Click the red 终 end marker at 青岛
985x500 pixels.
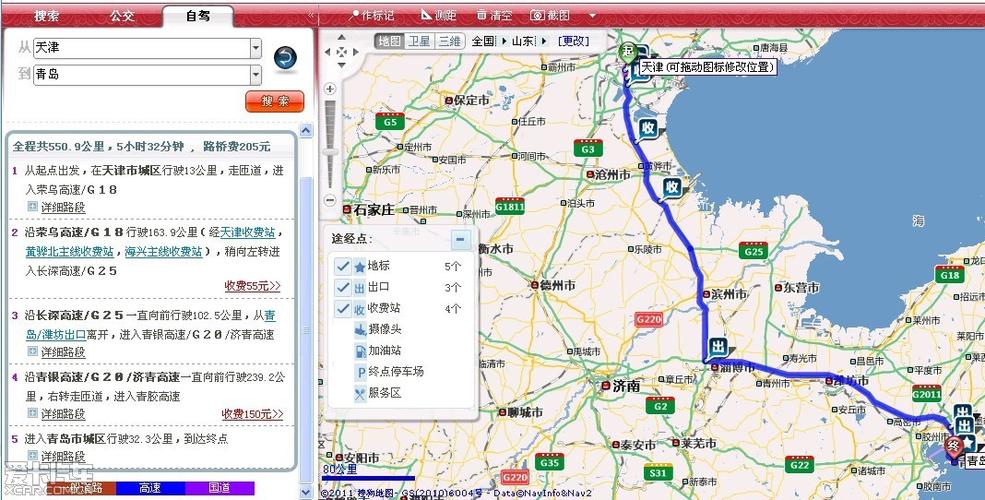[x=954, y=446]
